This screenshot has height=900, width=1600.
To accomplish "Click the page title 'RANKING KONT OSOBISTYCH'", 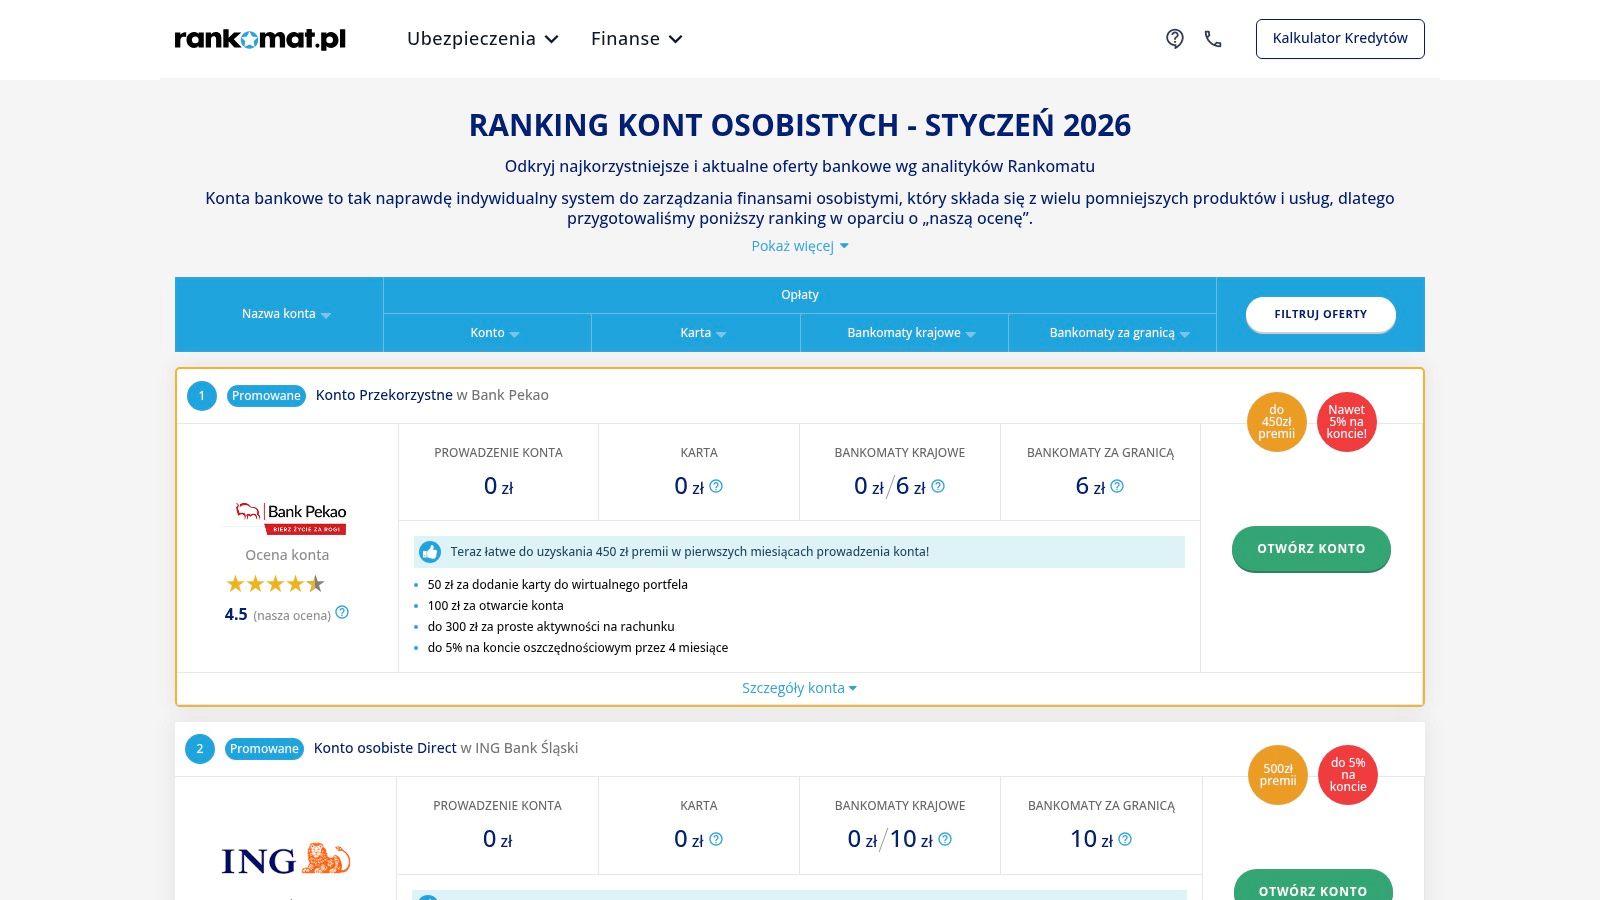I will coord(800,125).
